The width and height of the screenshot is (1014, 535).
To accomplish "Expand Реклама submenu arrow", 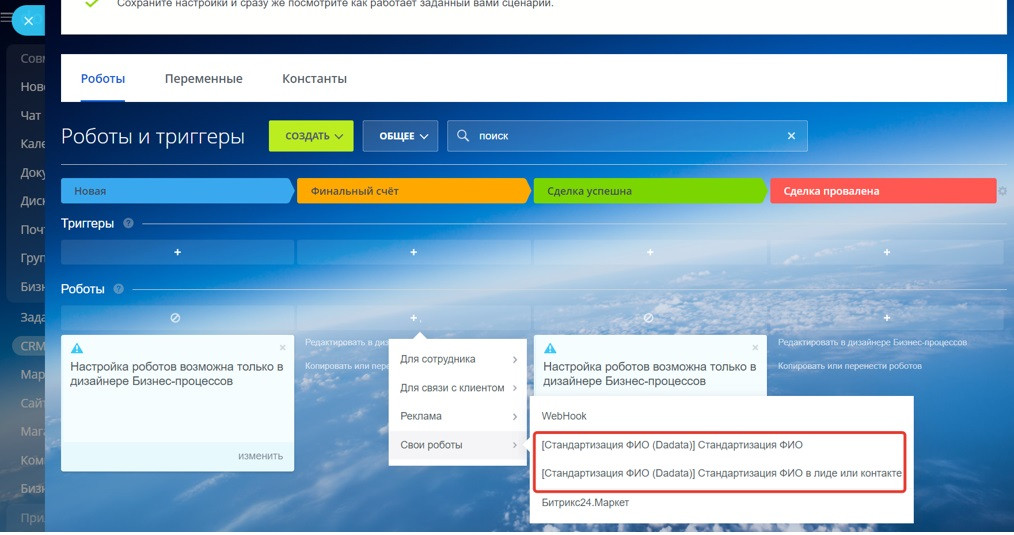I will point(515,417).
